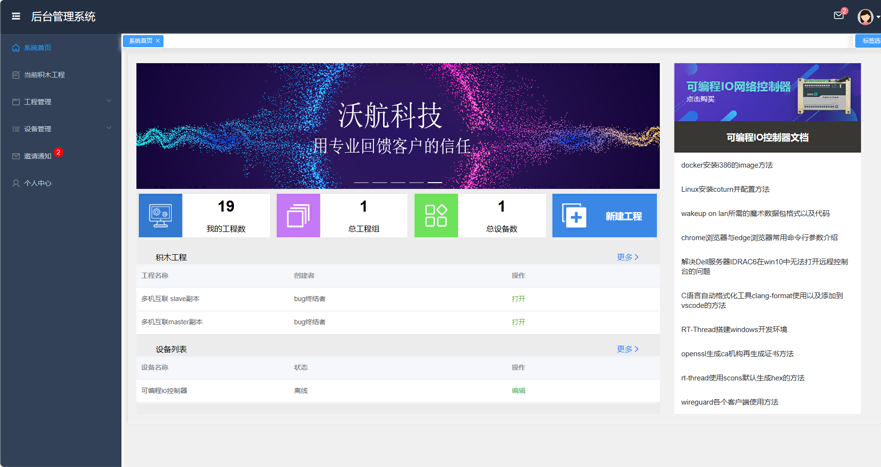Click 更多 in the 积木工程 section
Screen dimensions: 881x467
pyautogui.click(x=627, y=257)
